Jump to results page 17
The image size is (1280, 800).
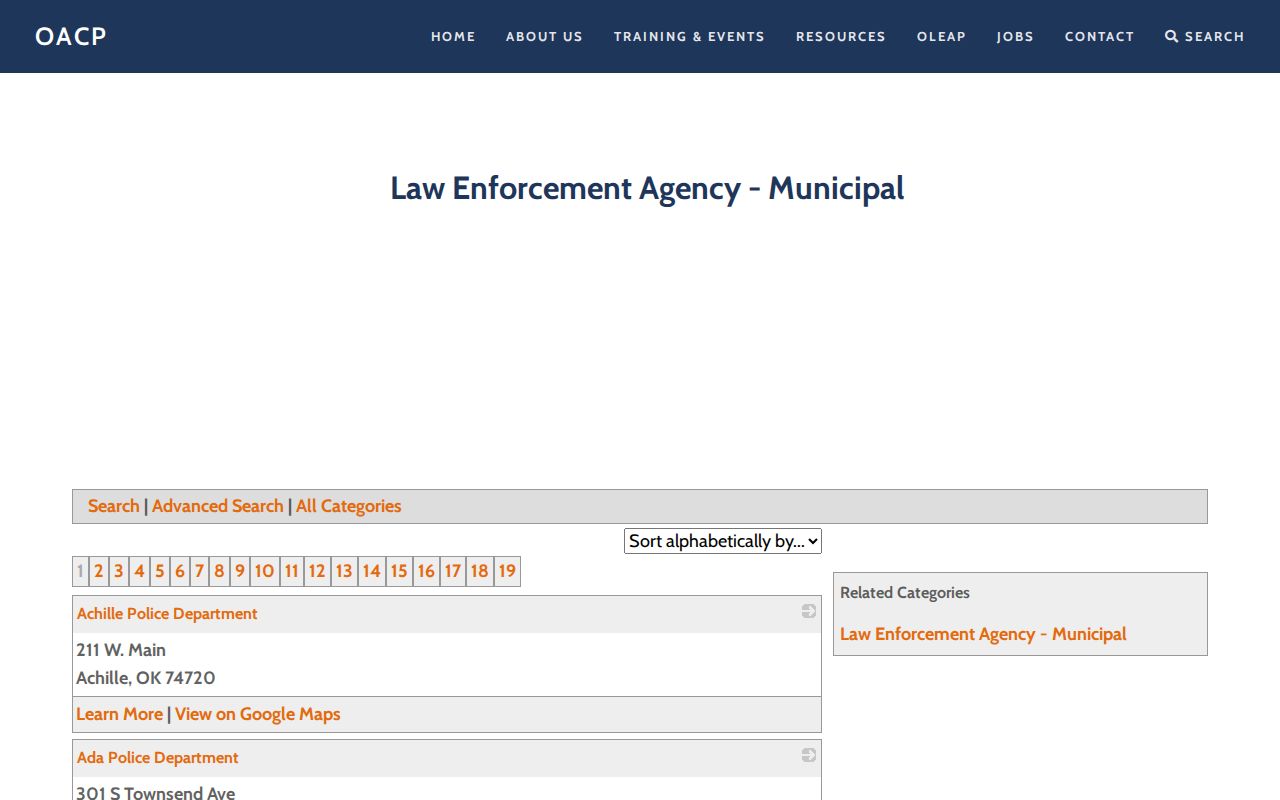452,571
